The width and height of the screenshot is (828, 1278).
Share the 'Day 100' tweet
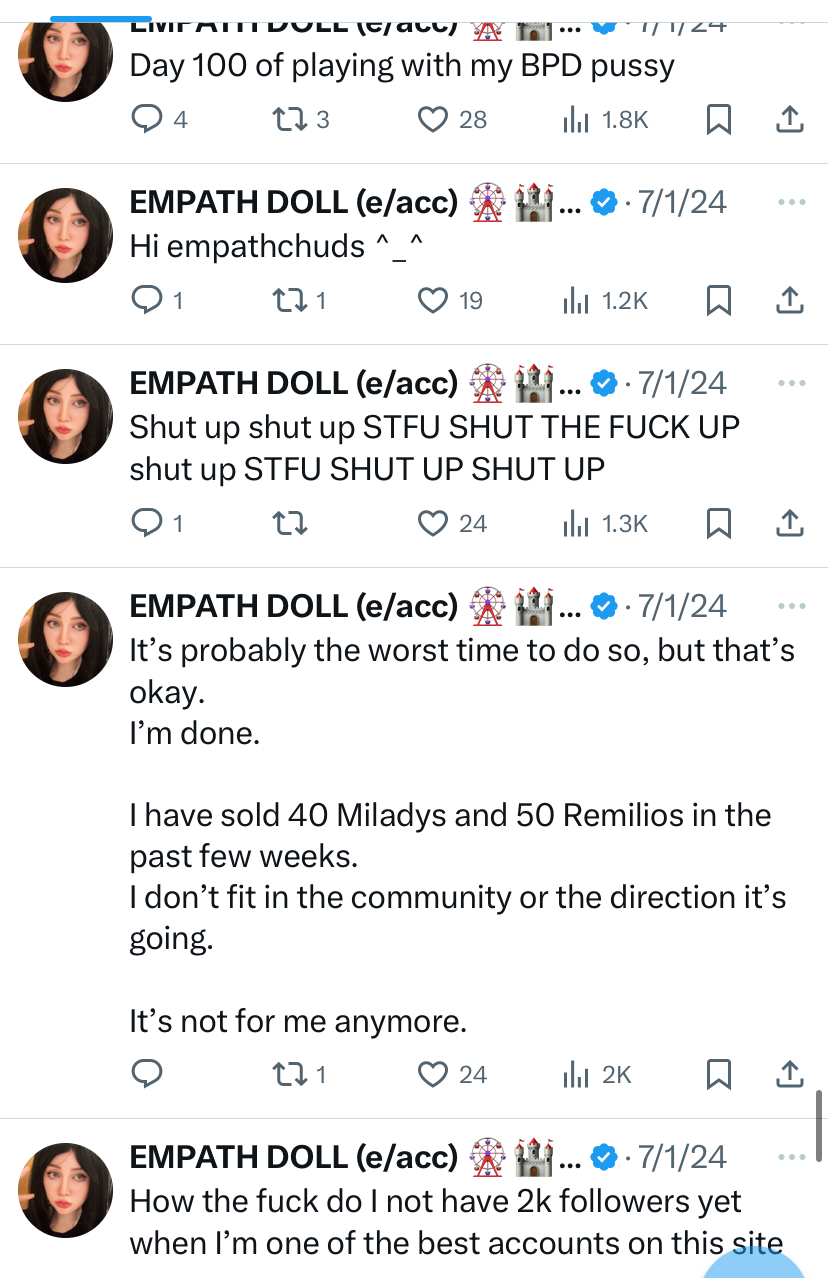[789, 120]
